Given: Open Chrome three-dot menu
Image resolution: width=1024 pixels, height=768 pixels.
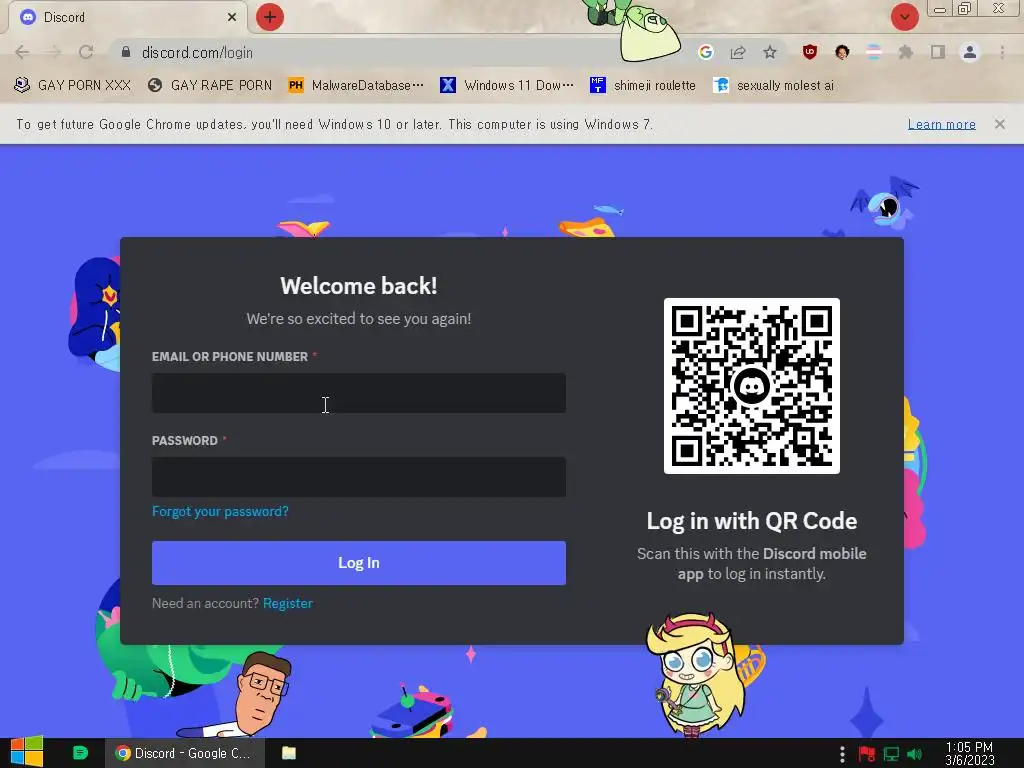Looking at the screenshot, I should click(1002, 52).
